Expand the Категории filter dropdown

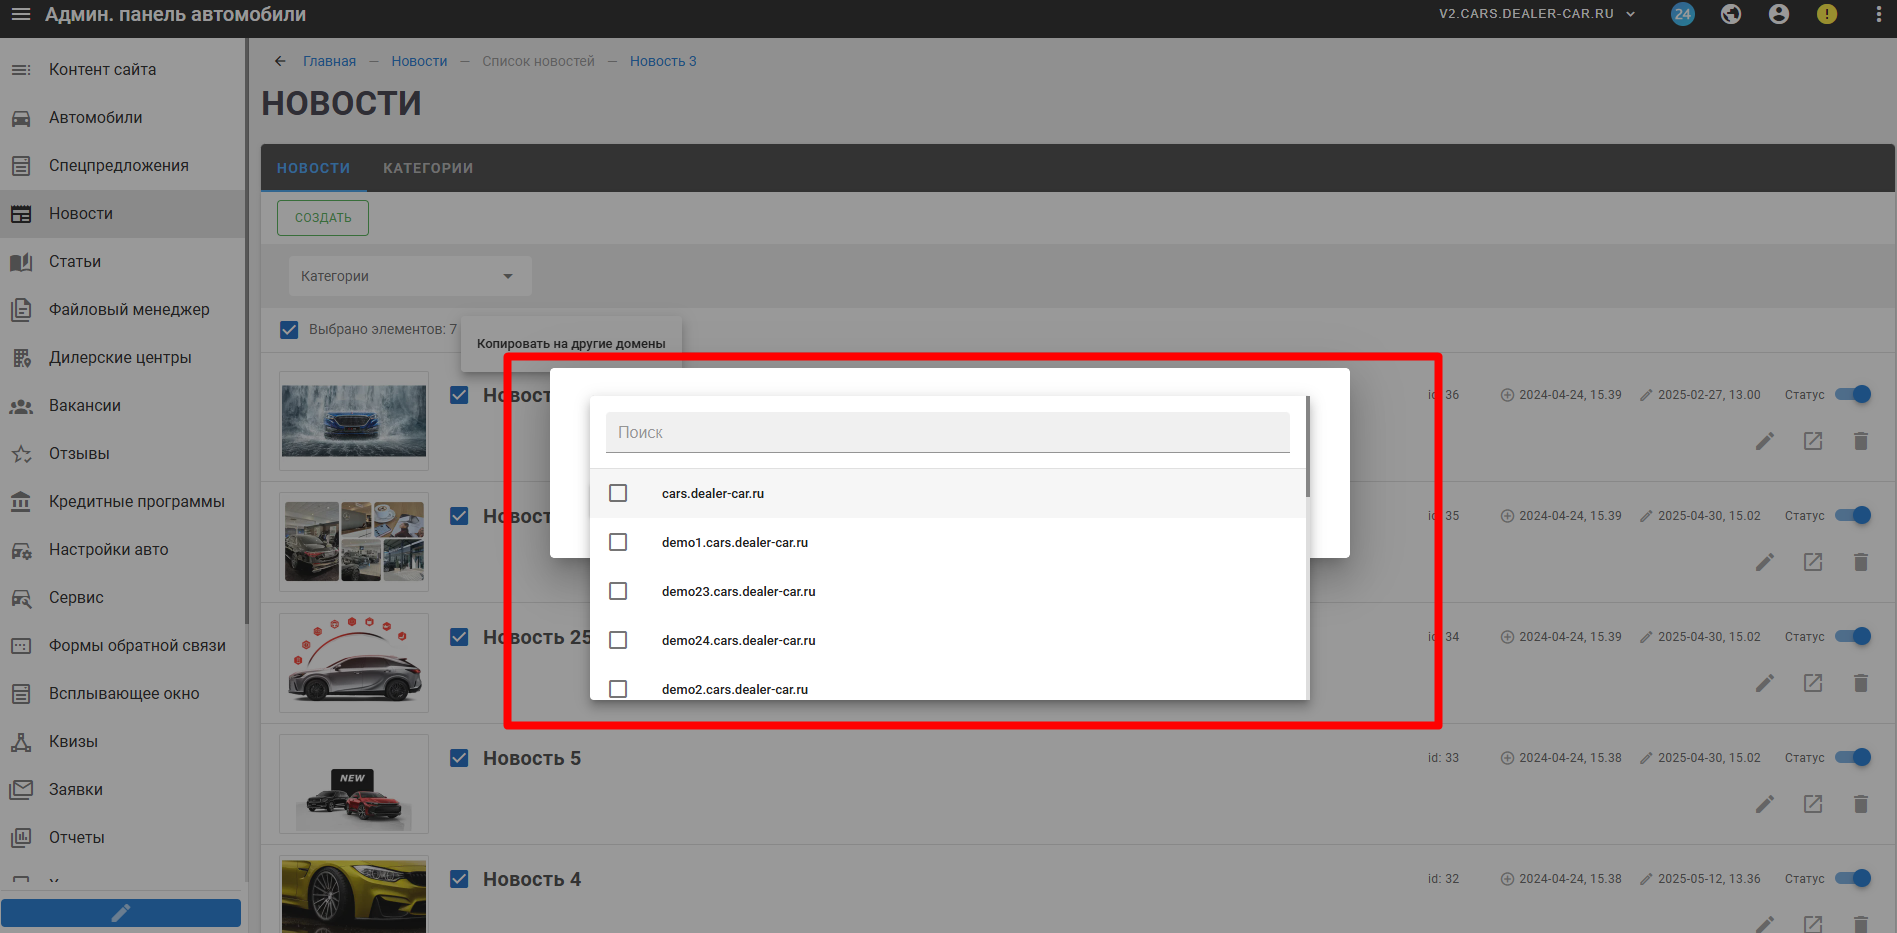tap(409, 276)
